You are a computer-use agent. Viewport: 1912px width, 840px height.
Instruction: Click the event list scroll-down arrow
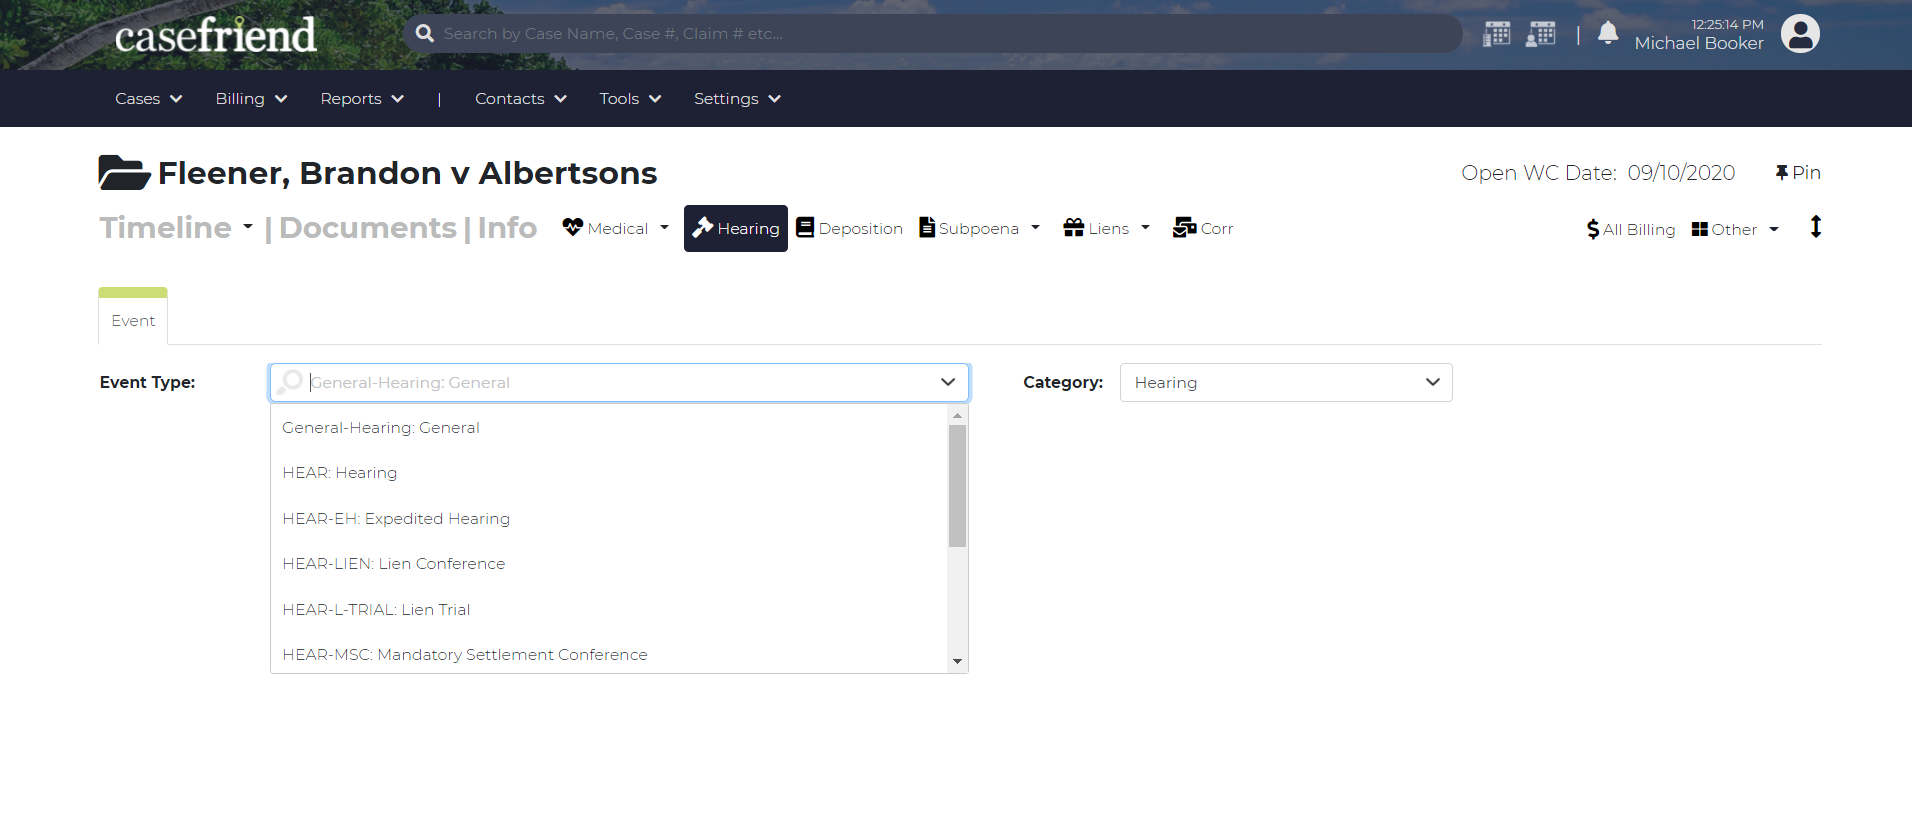pyautogui.click(x=957, y=661)
